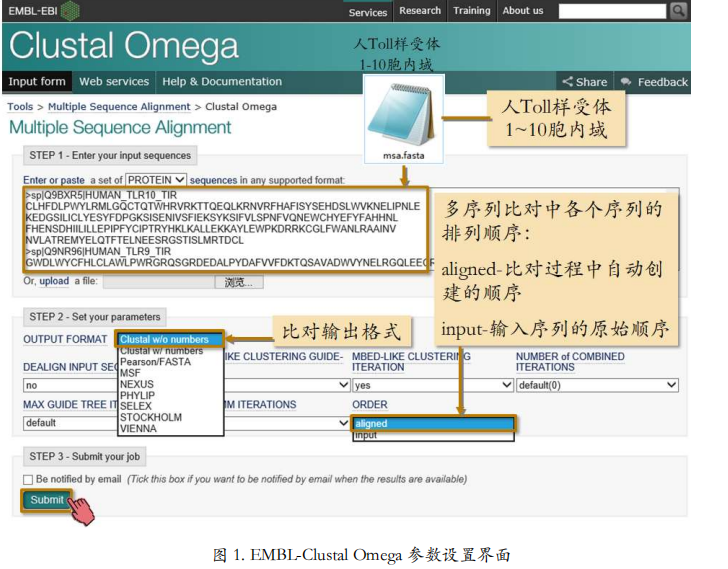The image size is (728, 569).
Task: Follow Multiple Sequence Alignment breadcrumb link
Action: [119, 107]
